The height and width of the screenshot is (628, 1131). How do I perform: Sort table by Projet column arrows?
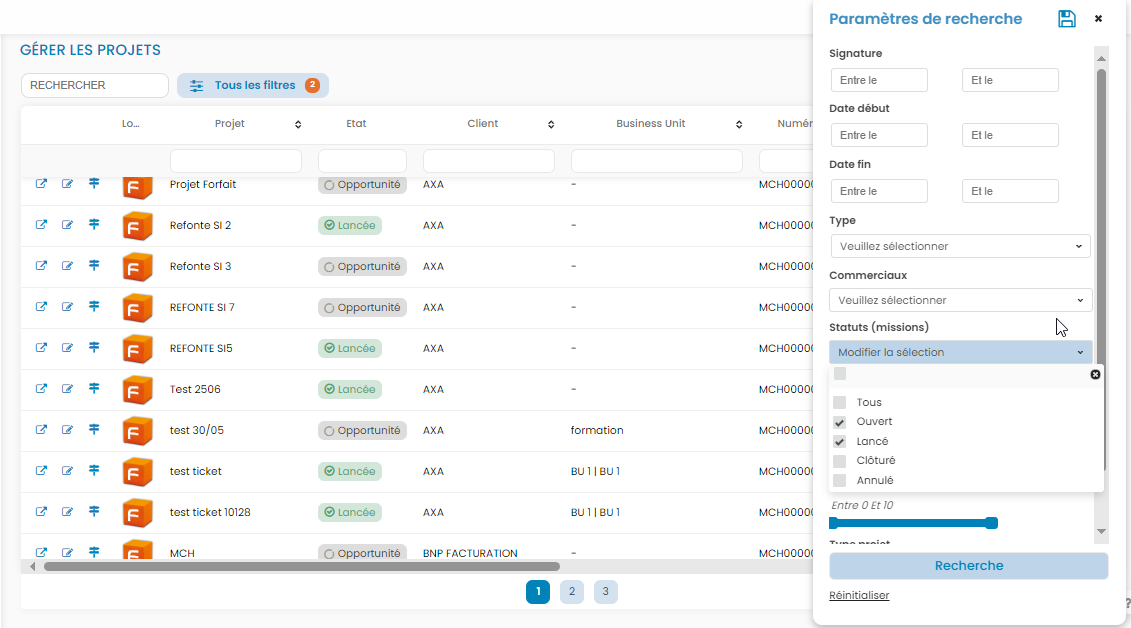click(298, 125)
